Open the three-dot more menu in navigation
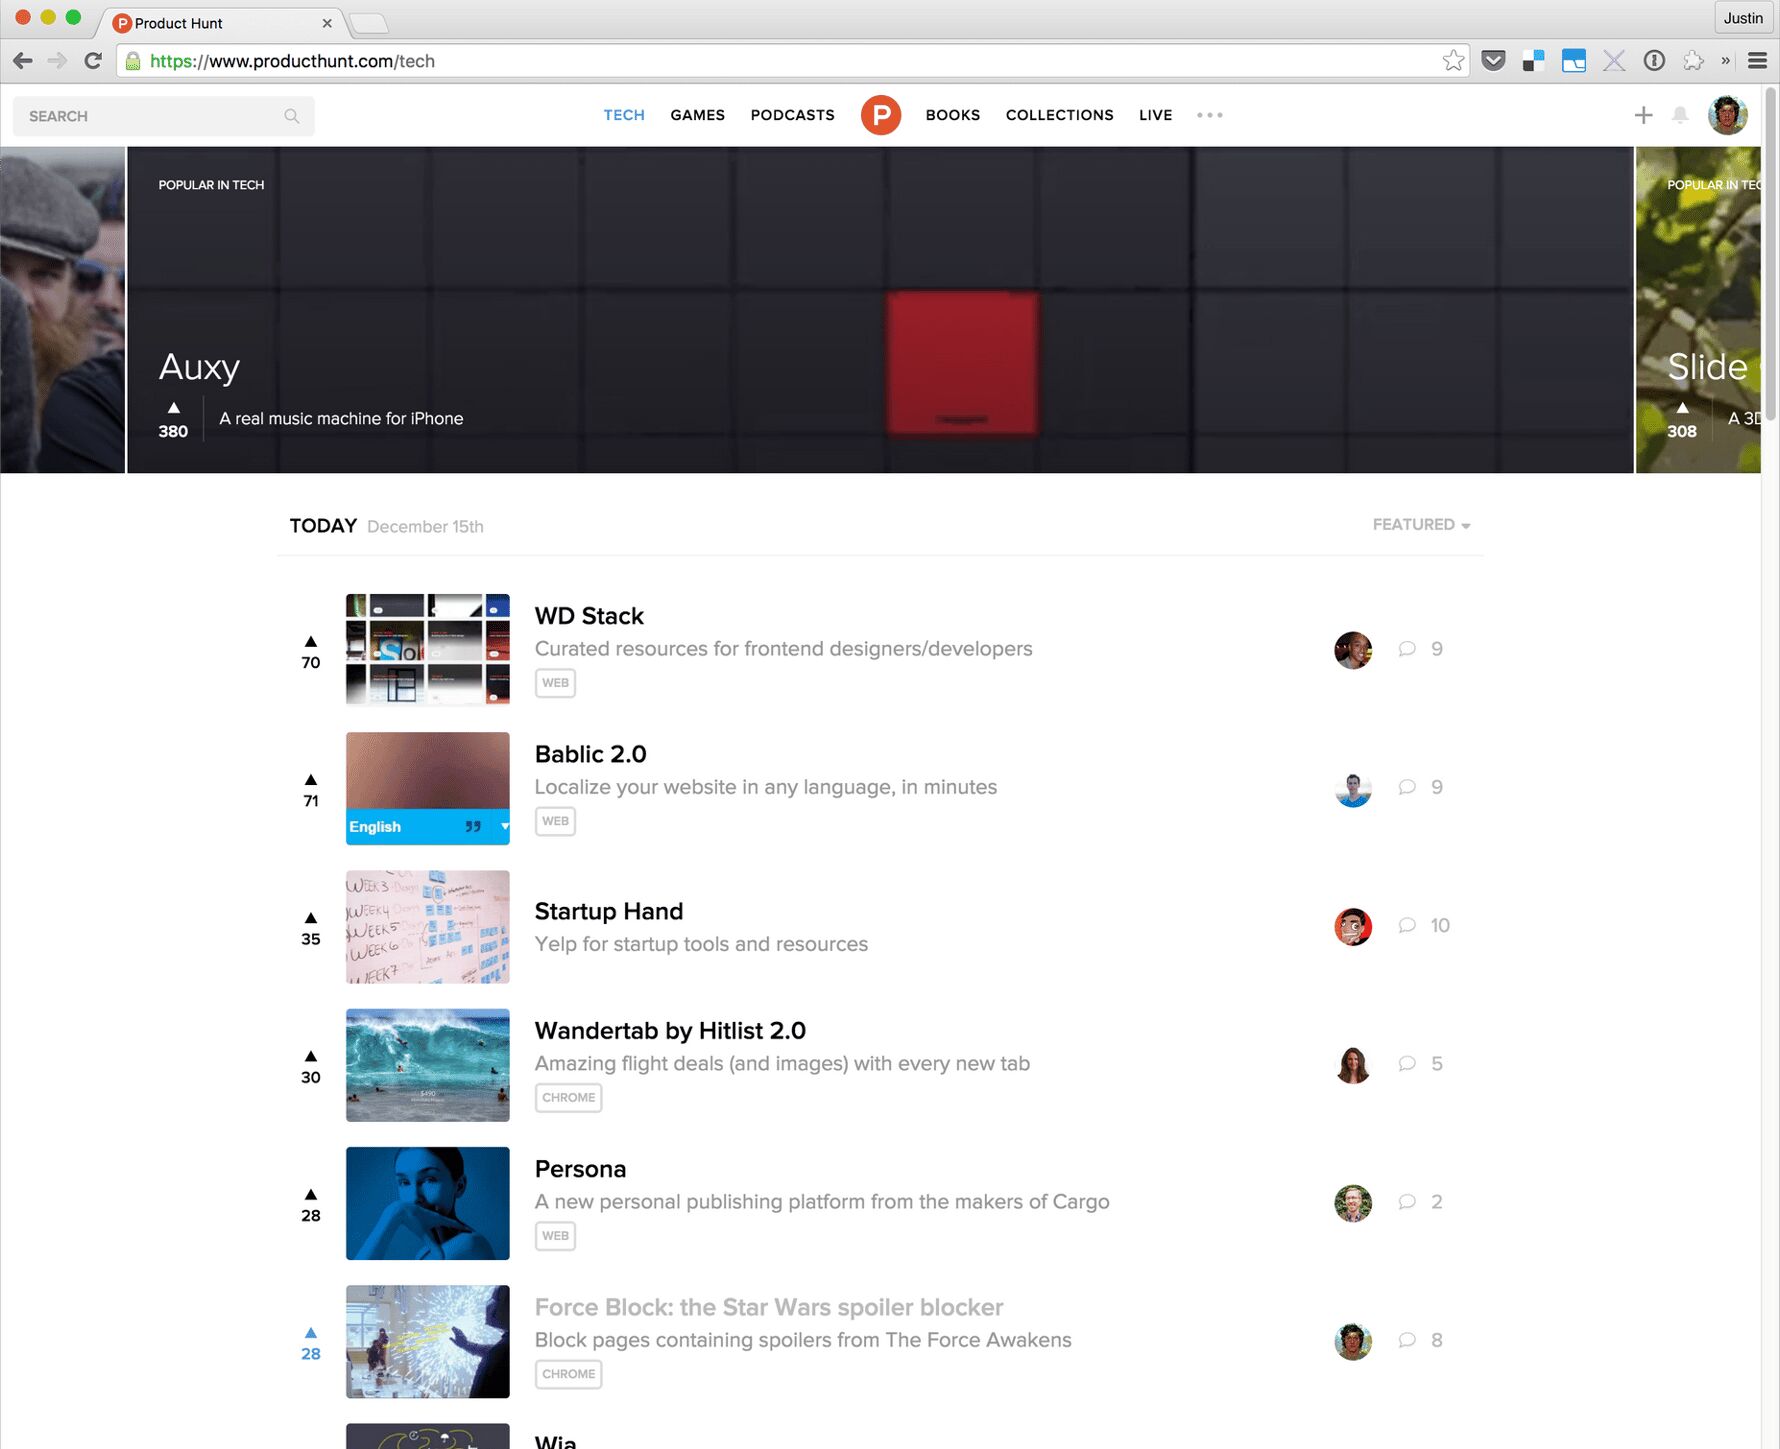 1209,115
